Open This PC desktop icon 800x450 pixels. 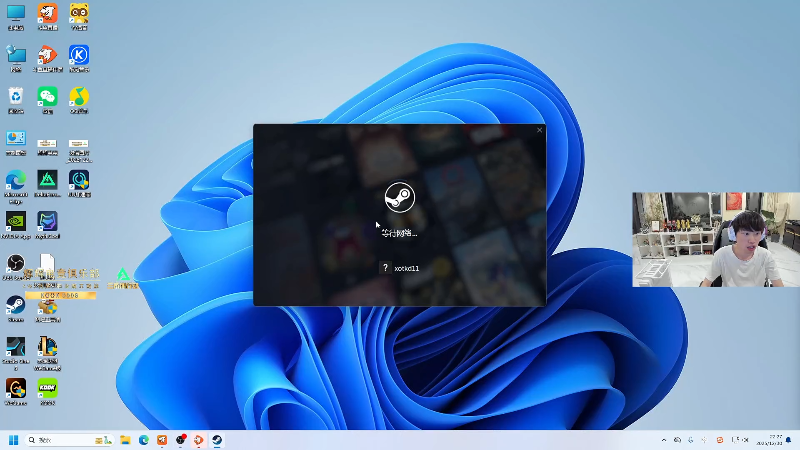16,17
